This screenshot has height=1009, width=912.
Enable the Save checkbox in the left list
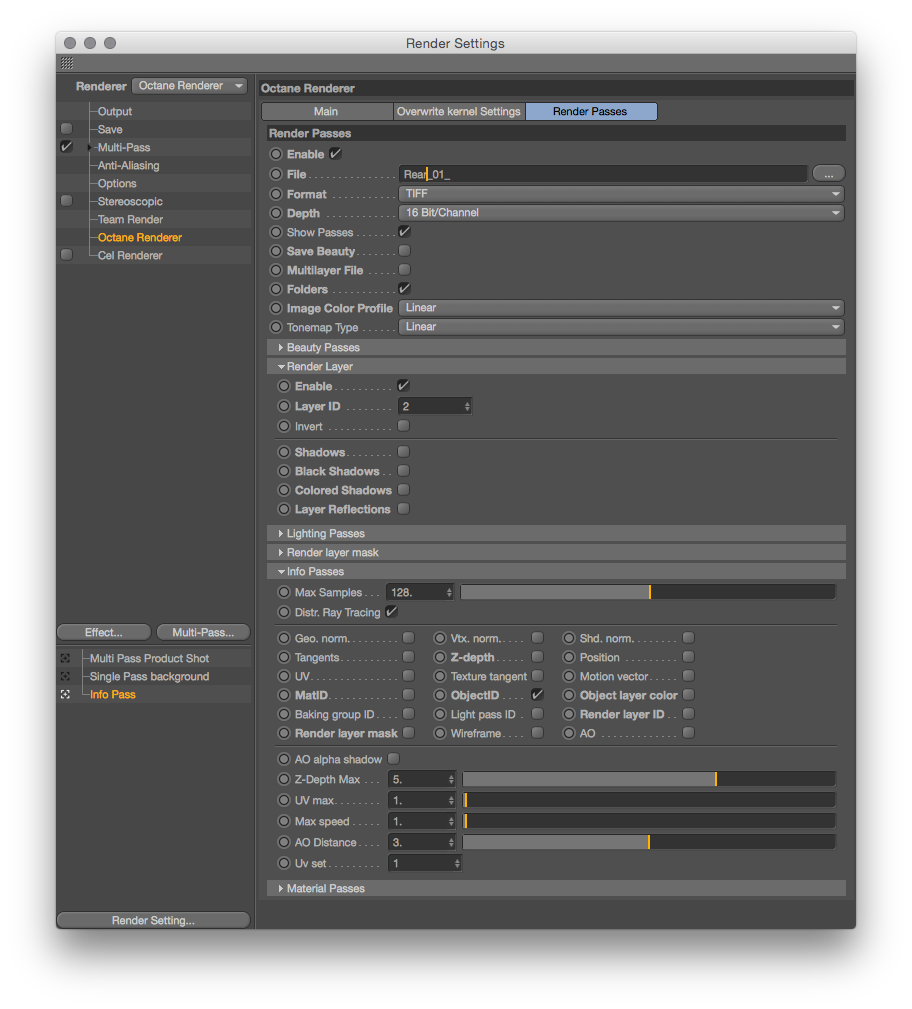[66, 128]
